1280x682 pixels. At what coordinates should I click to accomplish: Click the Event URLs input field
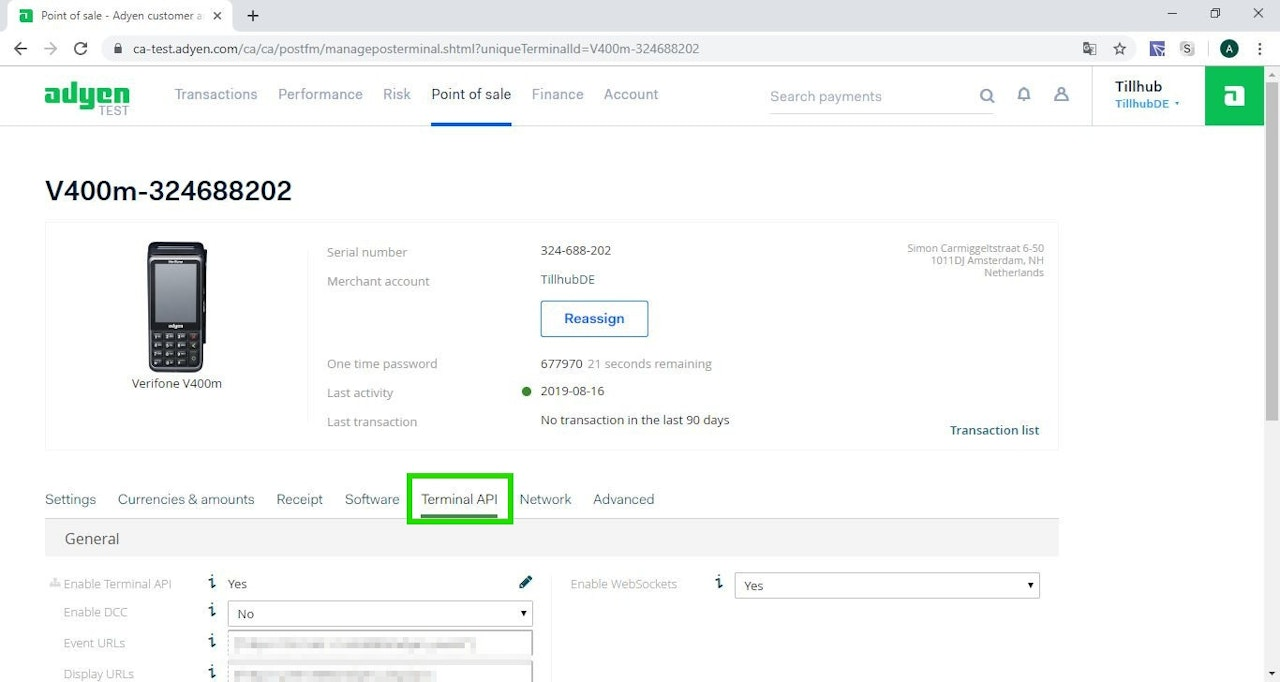380,643
